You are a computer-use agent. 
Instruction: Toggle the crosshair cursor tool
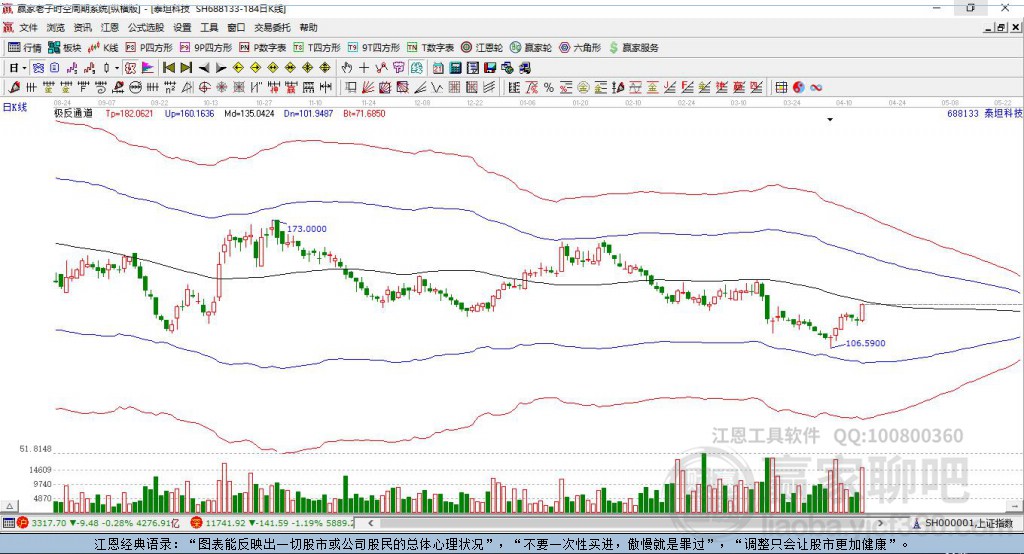(x=364, y=68)
